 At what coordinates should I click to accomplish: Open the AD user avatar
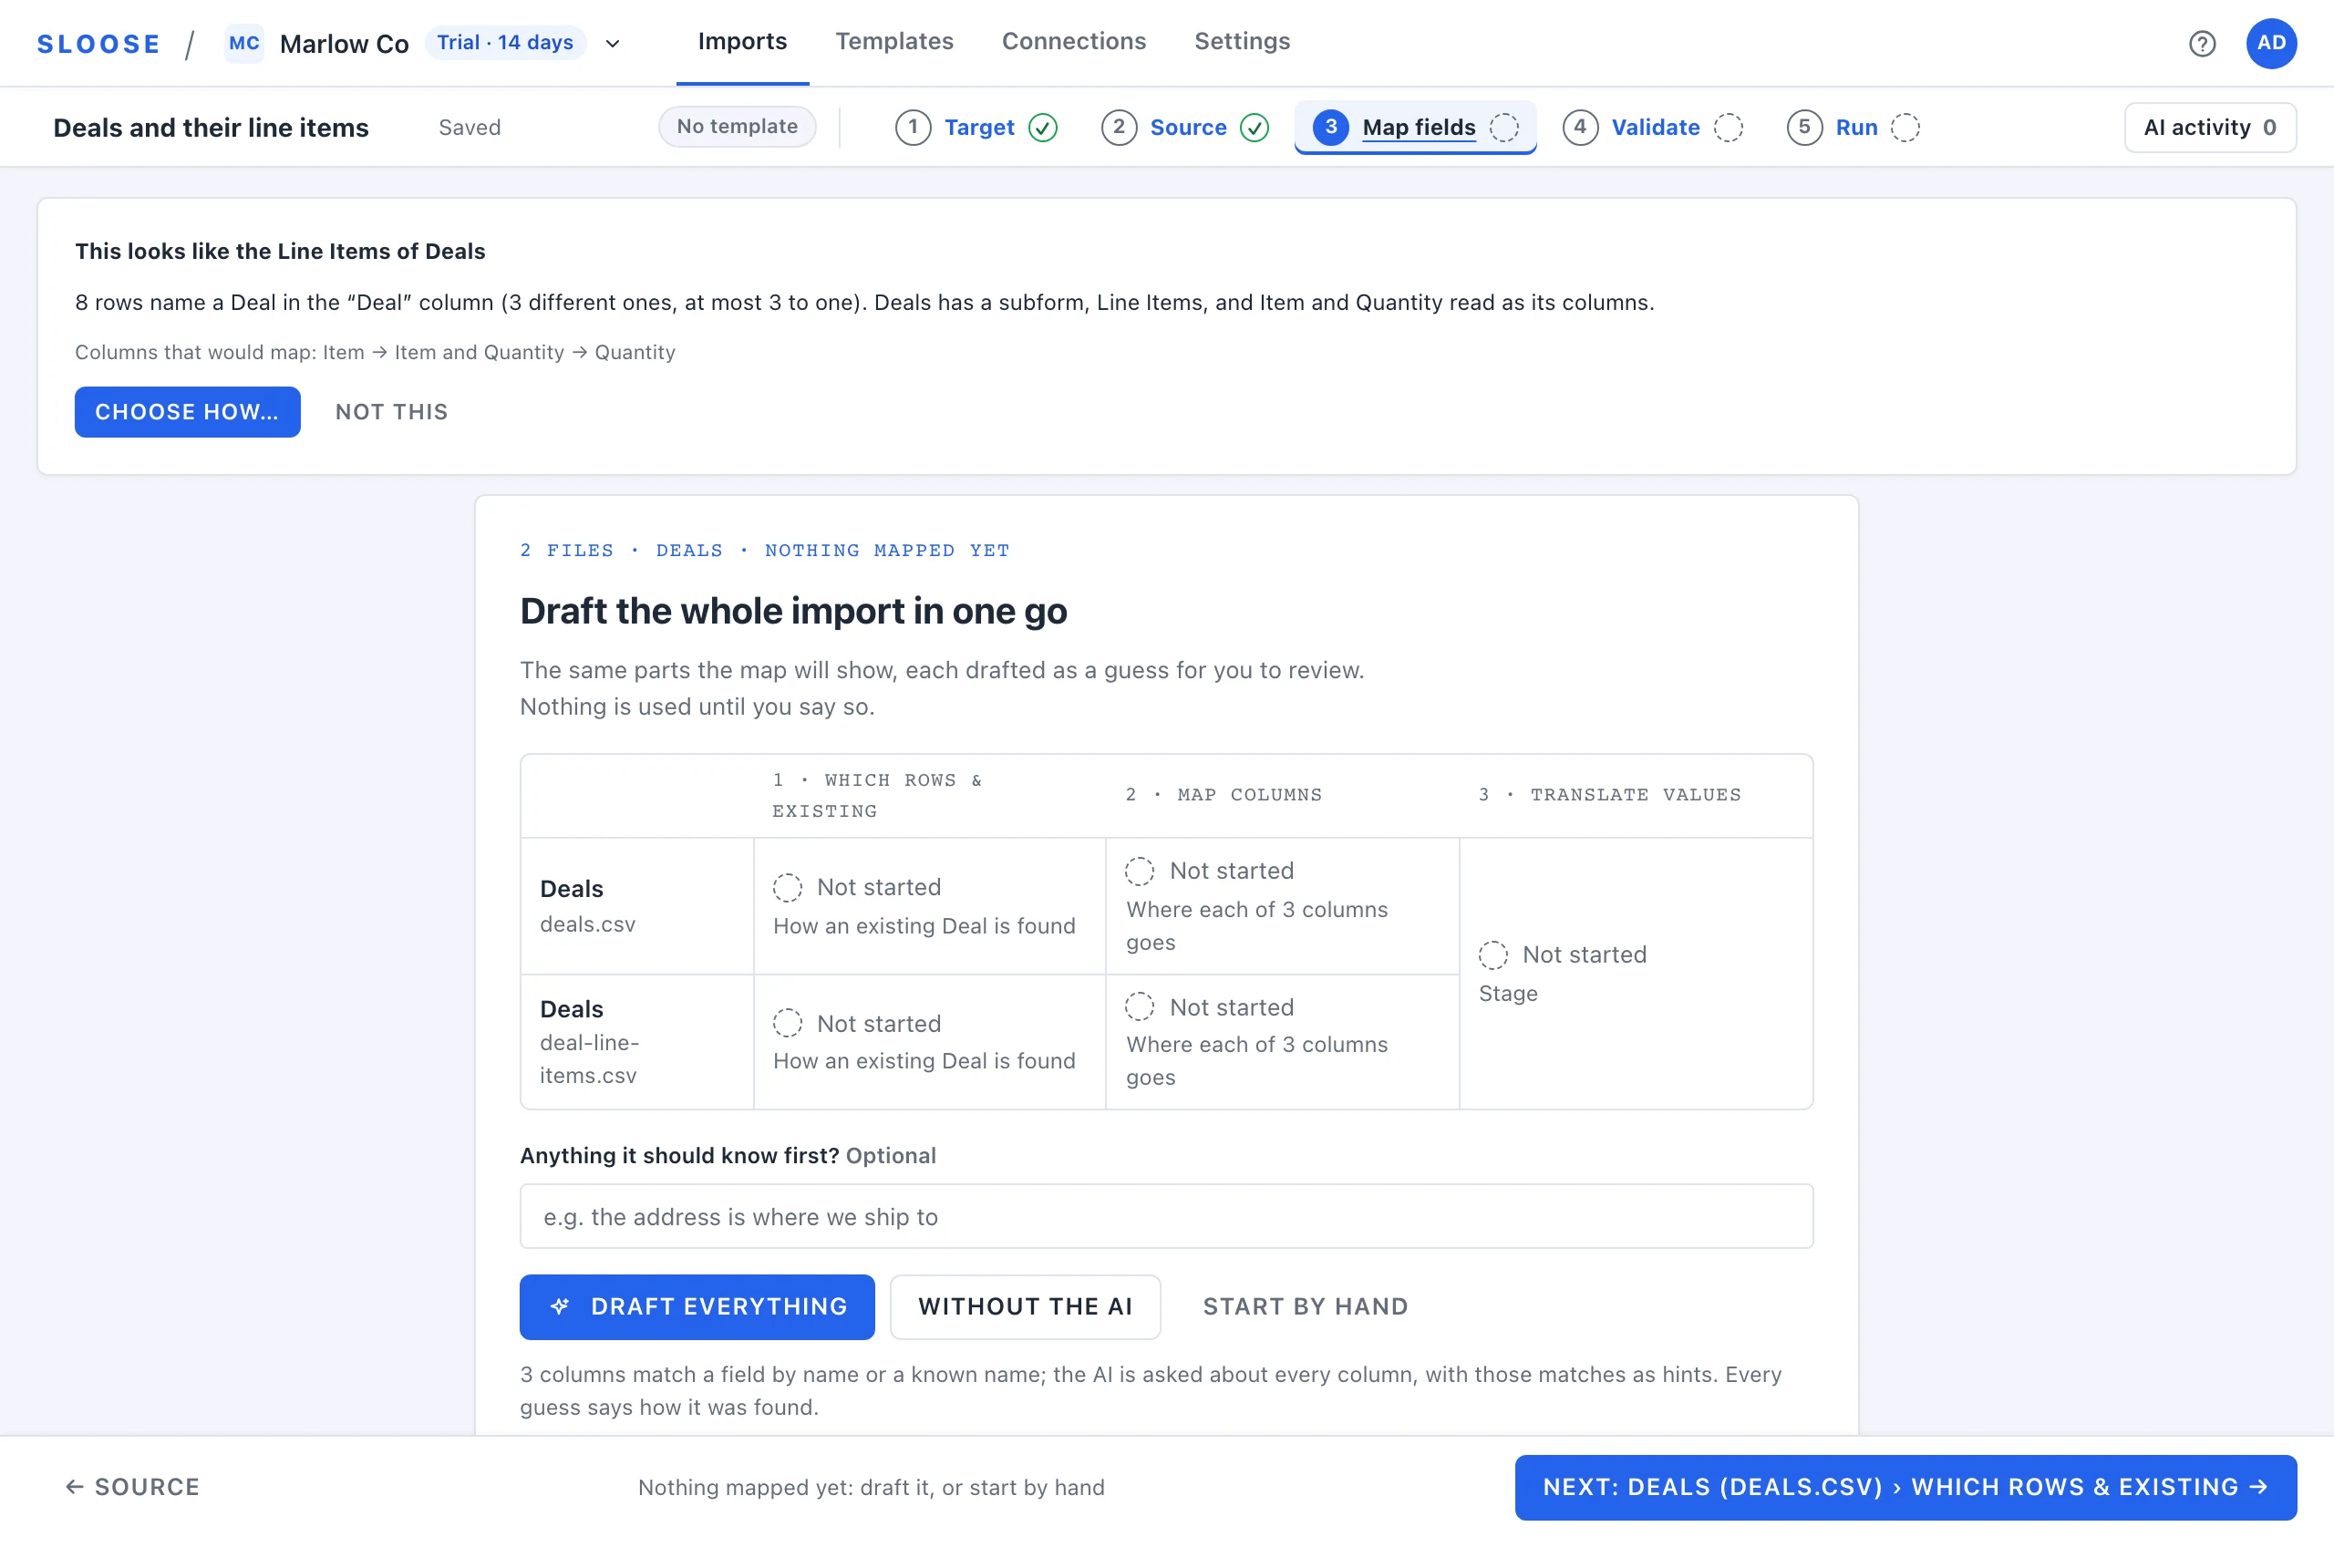[2270, 43]
